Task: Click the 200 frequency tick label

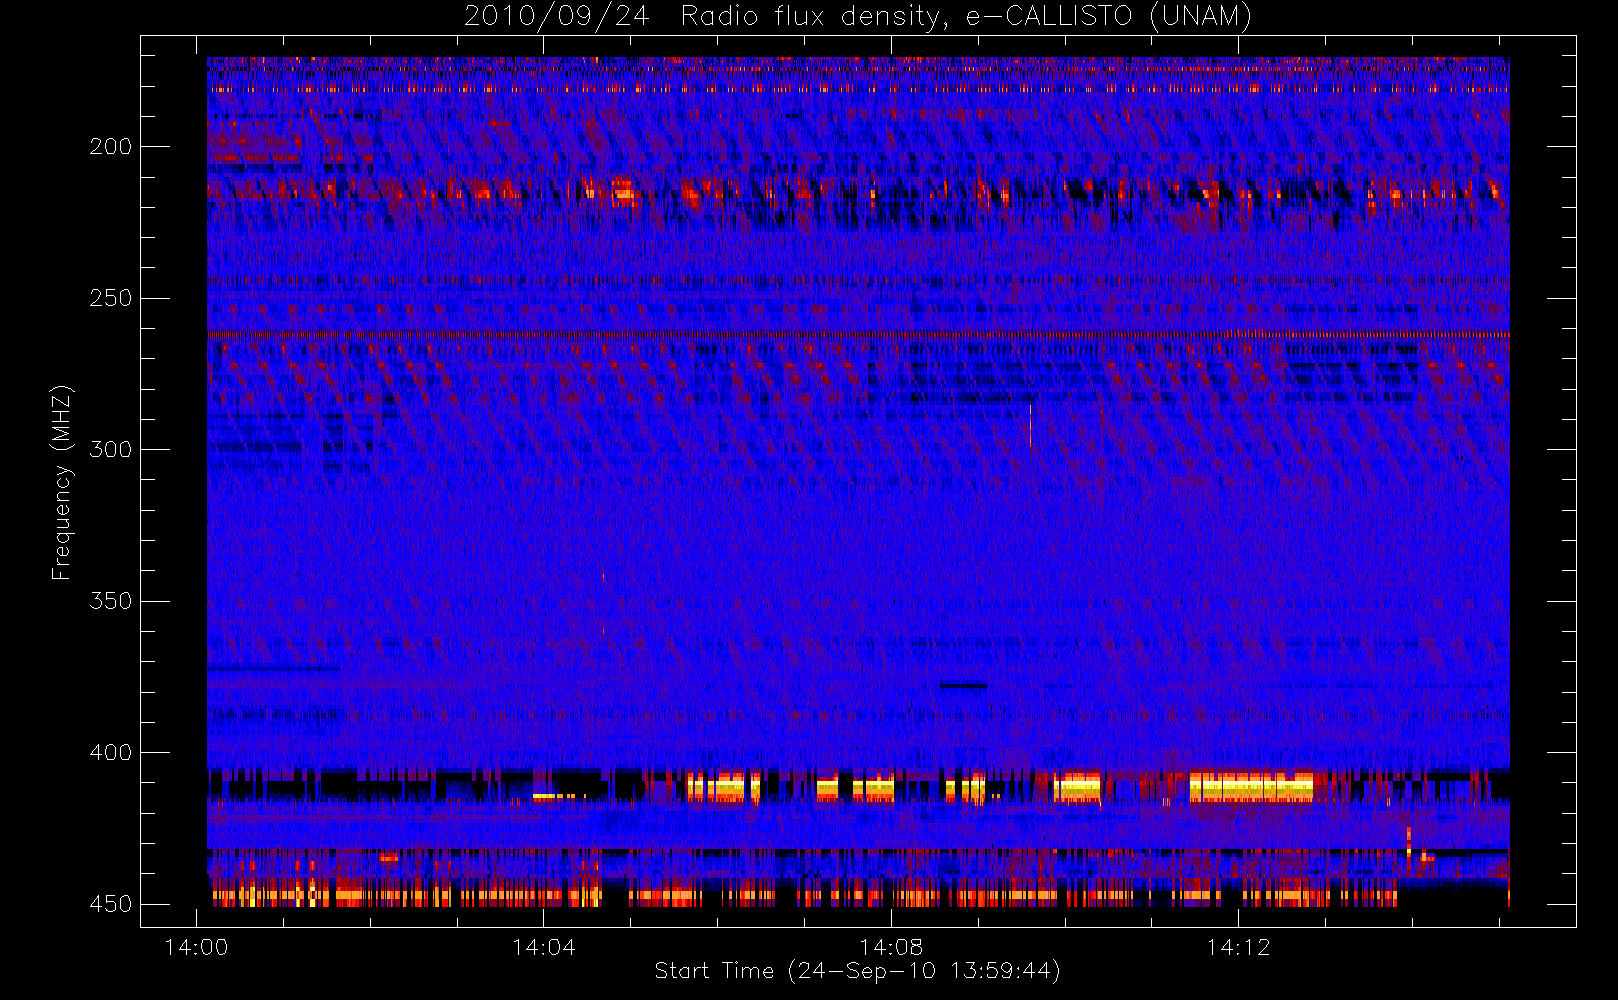Action: click(x=110, y=146)
